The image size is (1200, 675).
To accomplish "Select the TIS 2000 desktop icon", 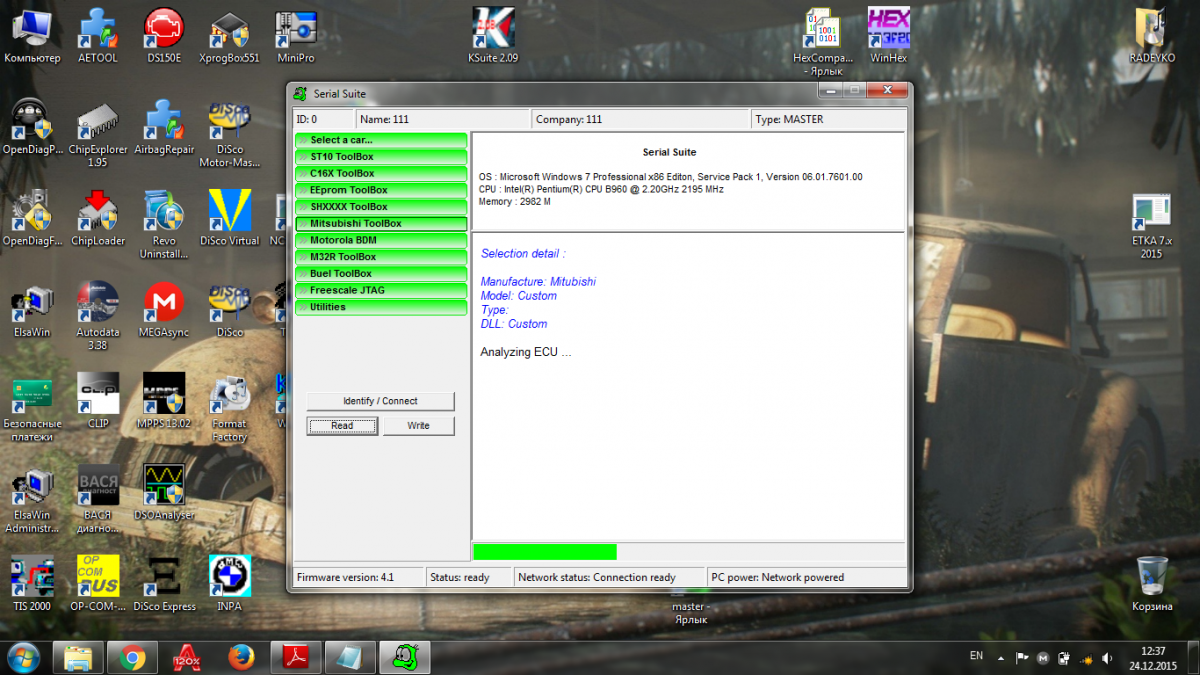I will pos(32,584).
